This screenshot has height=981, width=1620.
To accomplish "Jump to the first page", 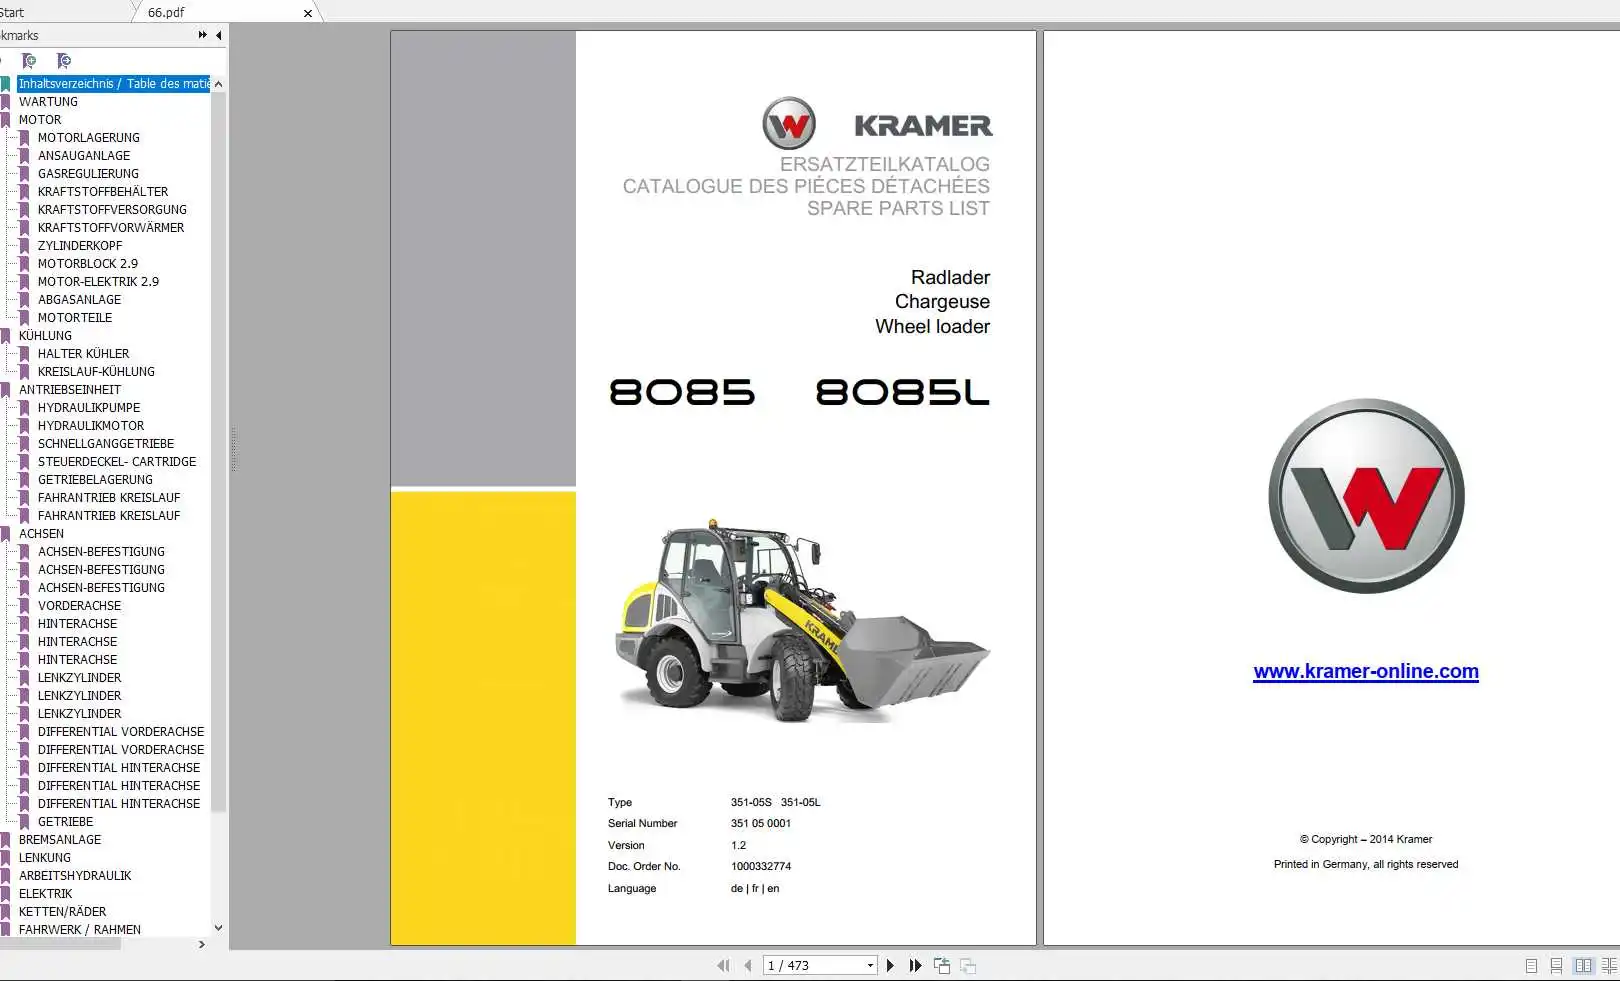I will point(723,965).
